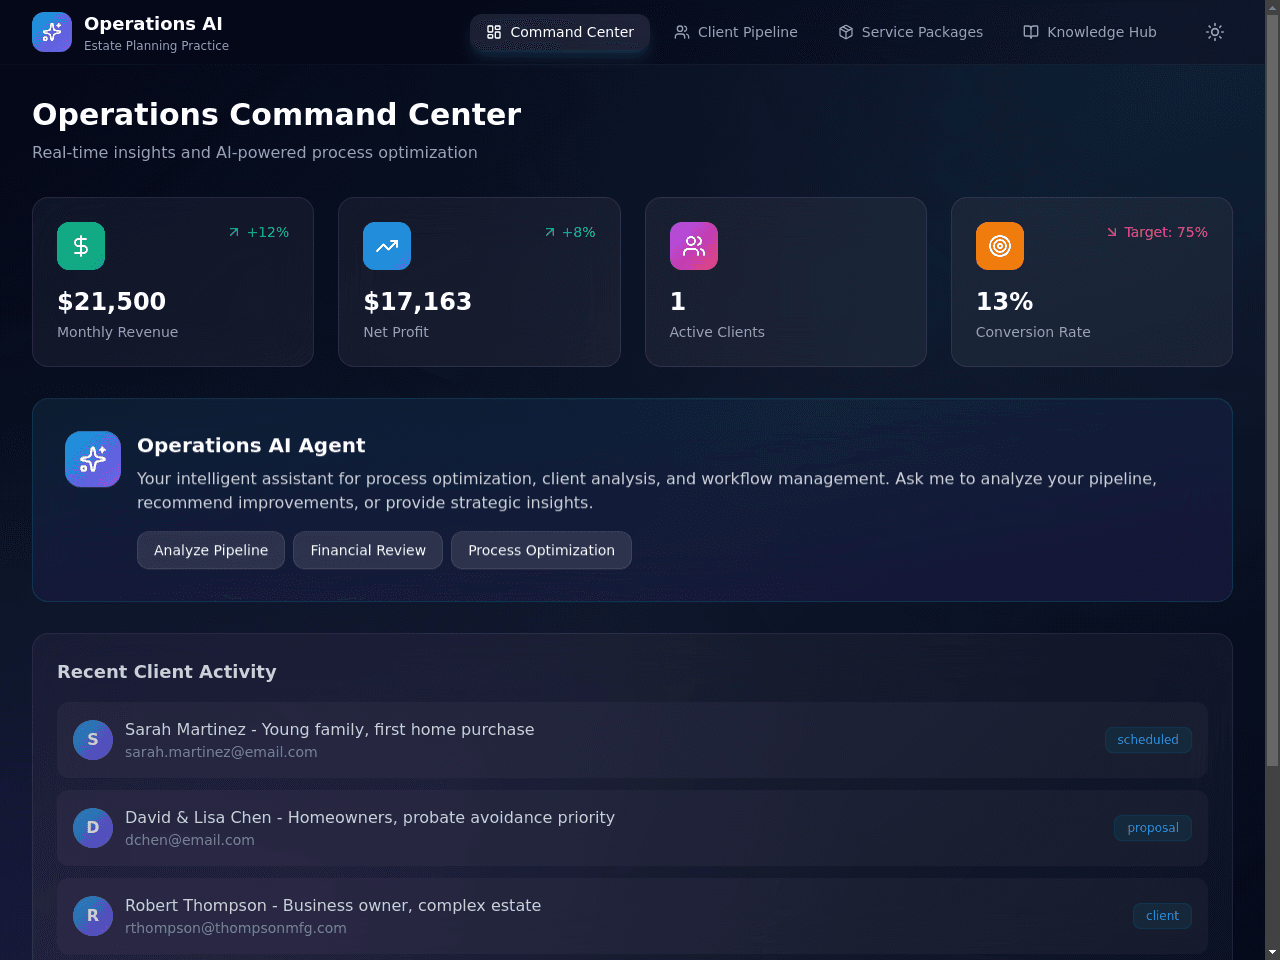Launch Process Optimization action
The width and height of the screenshot is (1280, 960).
[541, 550]
